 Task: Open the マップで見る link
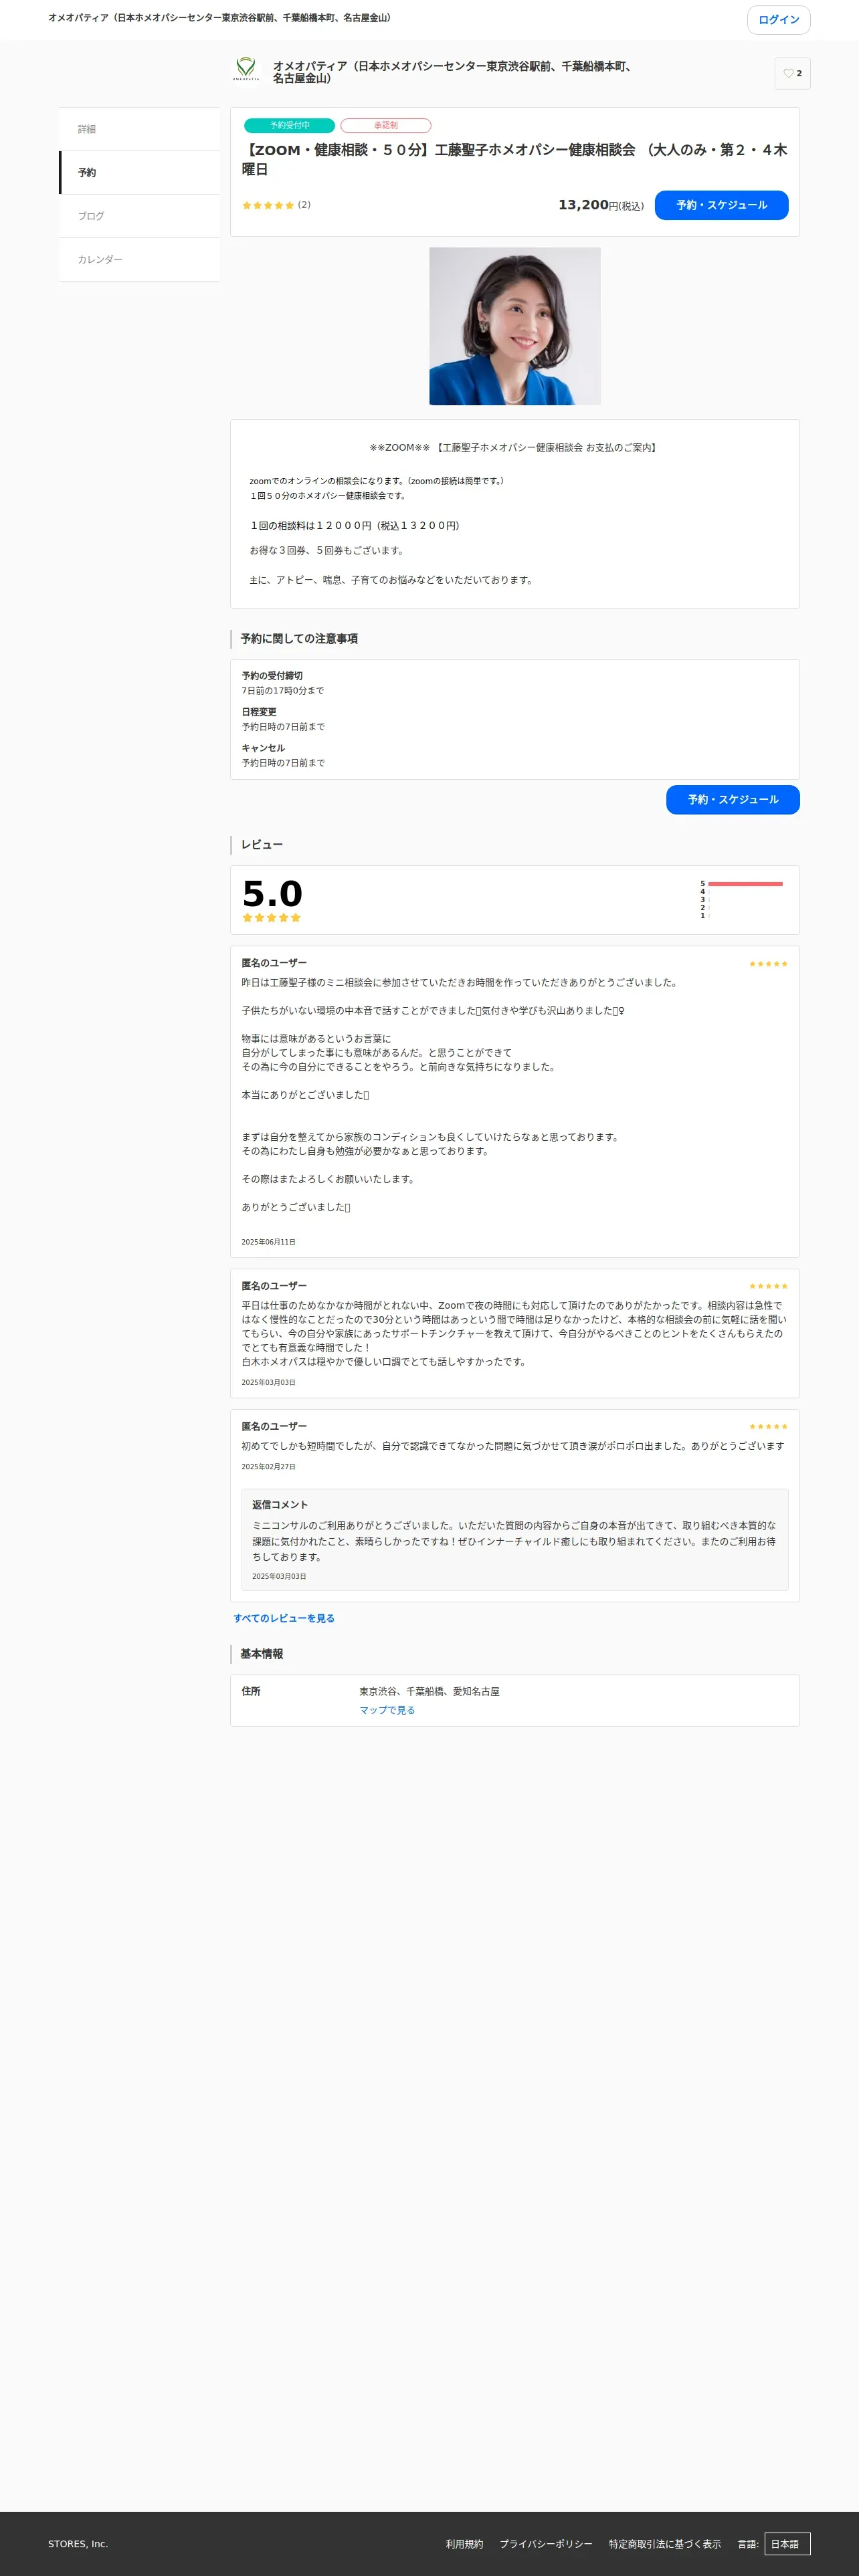pos(387,1710)
